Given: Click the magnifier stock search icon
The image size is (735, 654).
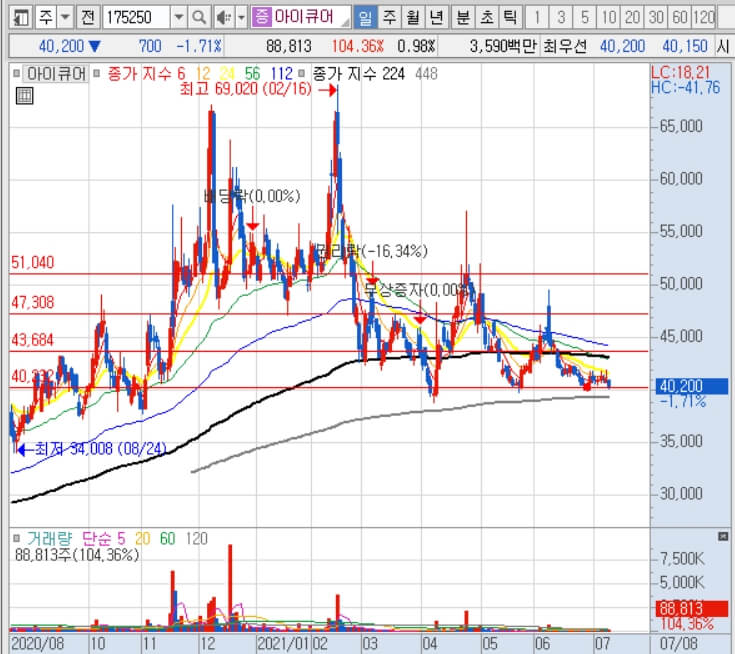Looking at the screenshot, I should [199, 18].
